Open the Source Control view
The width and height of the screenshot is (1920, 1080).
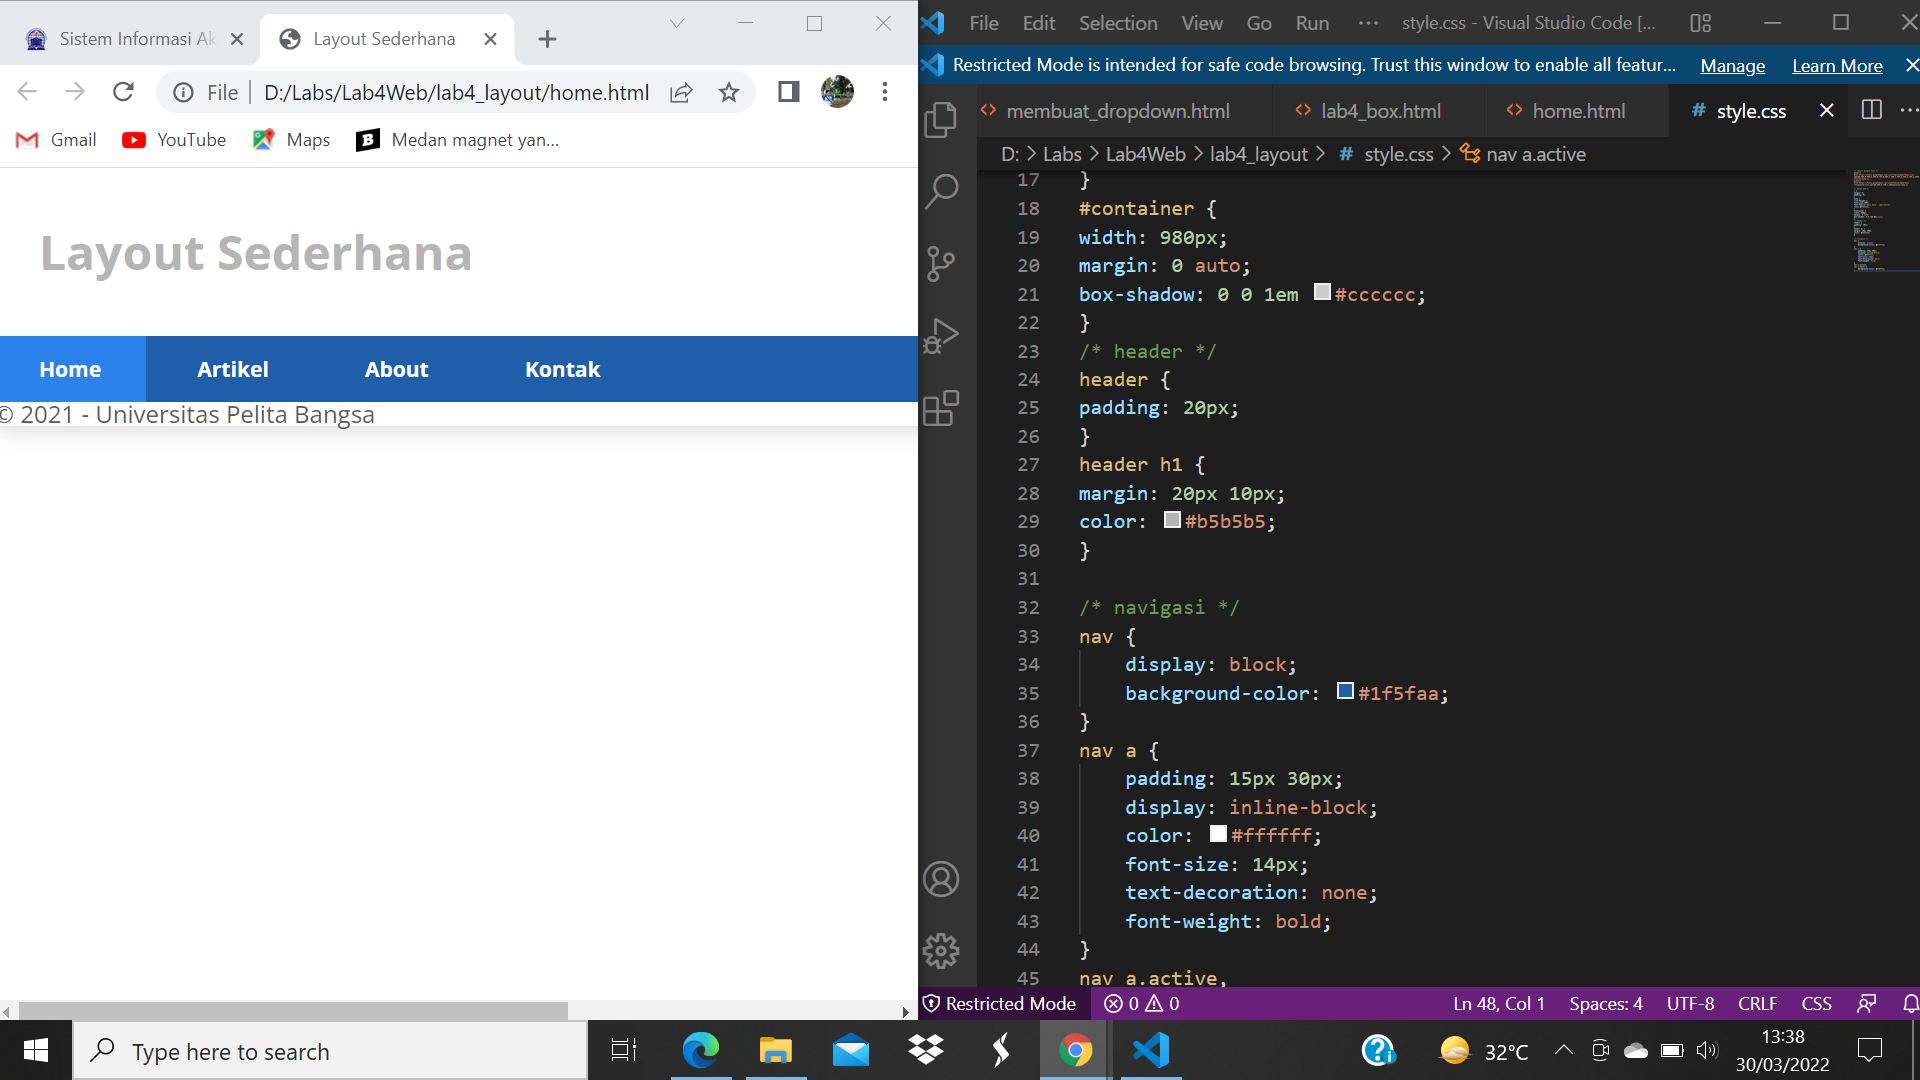click(x=941, y=263)
